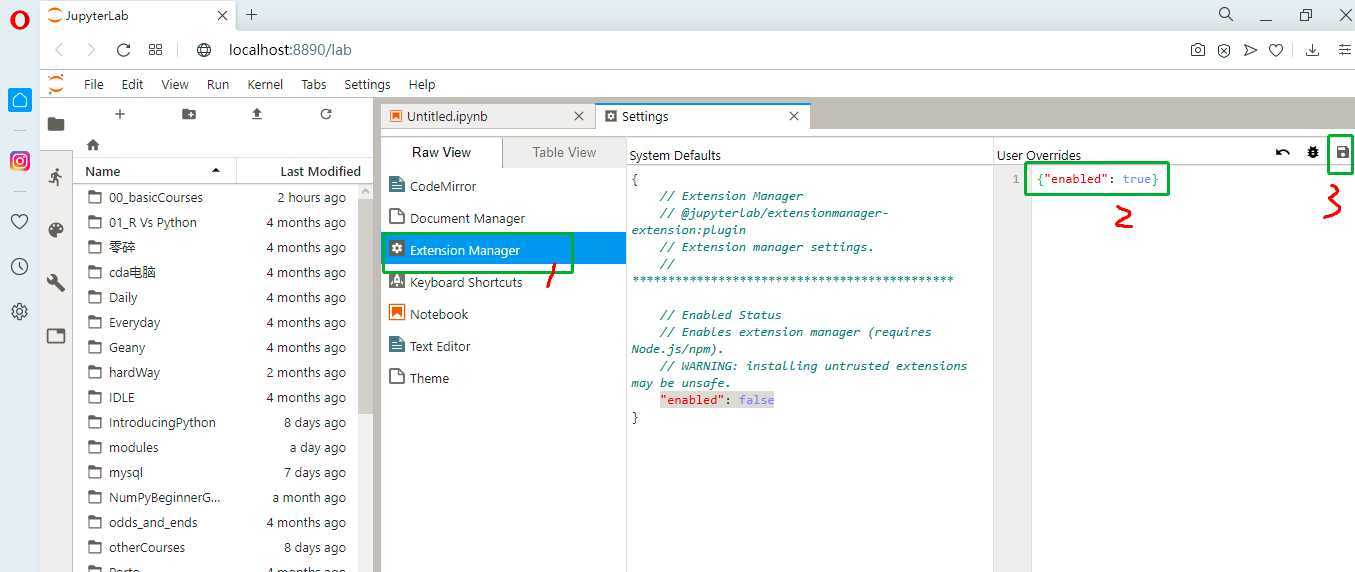Select the Text Editor settings entry
This screenshot has width=1355, height=572.
coord(504,346)
